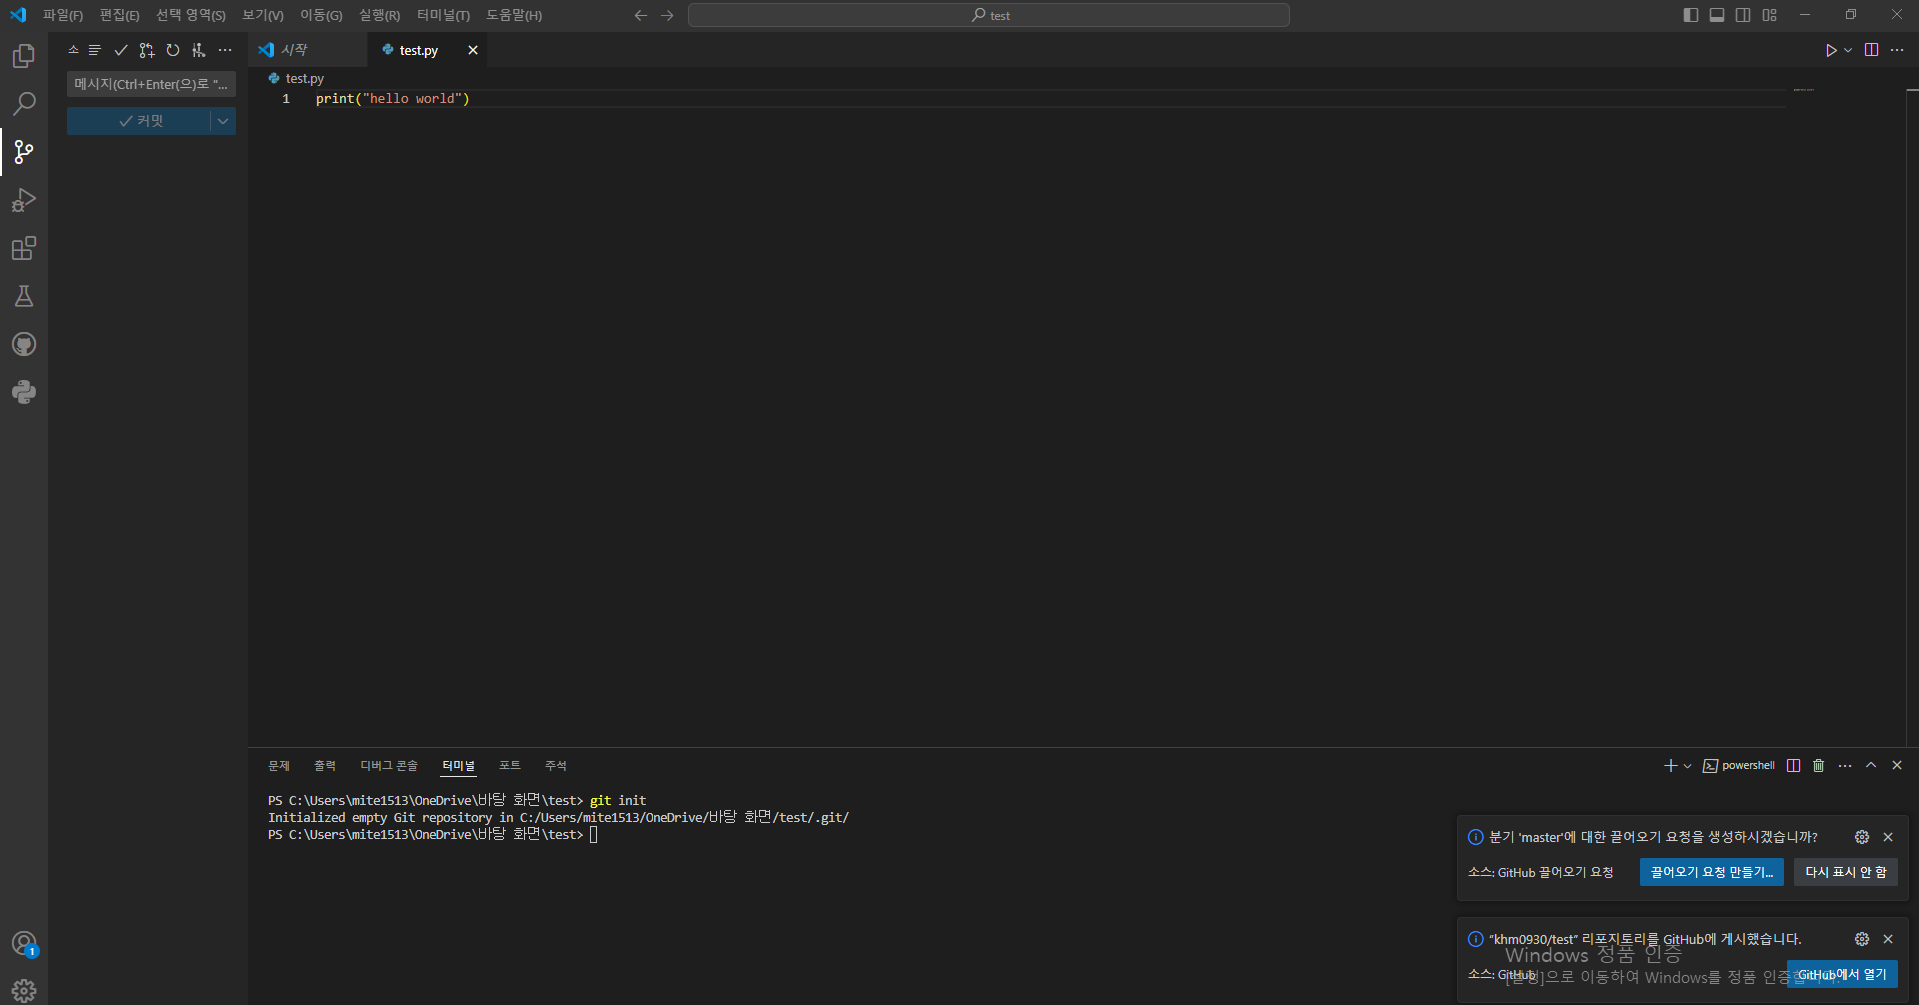The image size is (1919, 1005).
Task: Toggle the secondary side bar layout button
Action: tap(1743, 15)
